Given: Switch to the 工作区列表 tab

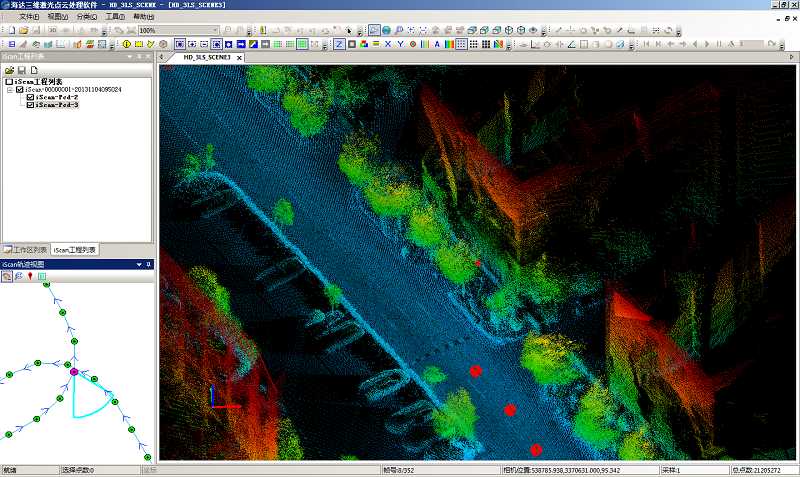Looking at the screenshot, I should click(x=25, y=249).
